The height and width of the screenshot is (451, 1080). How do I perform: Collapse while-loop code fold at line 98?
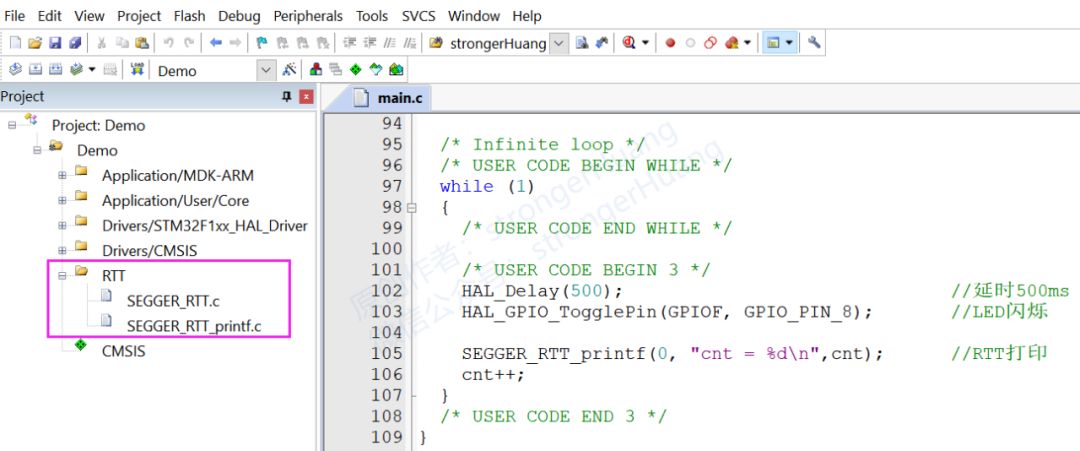click(x=412, y=207)
